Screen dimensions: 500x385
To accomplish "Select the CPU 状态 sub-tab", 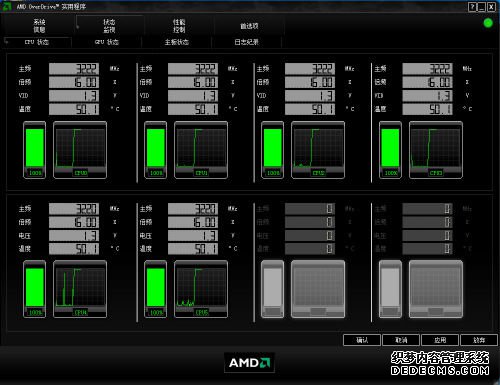I will pos(37,42).
